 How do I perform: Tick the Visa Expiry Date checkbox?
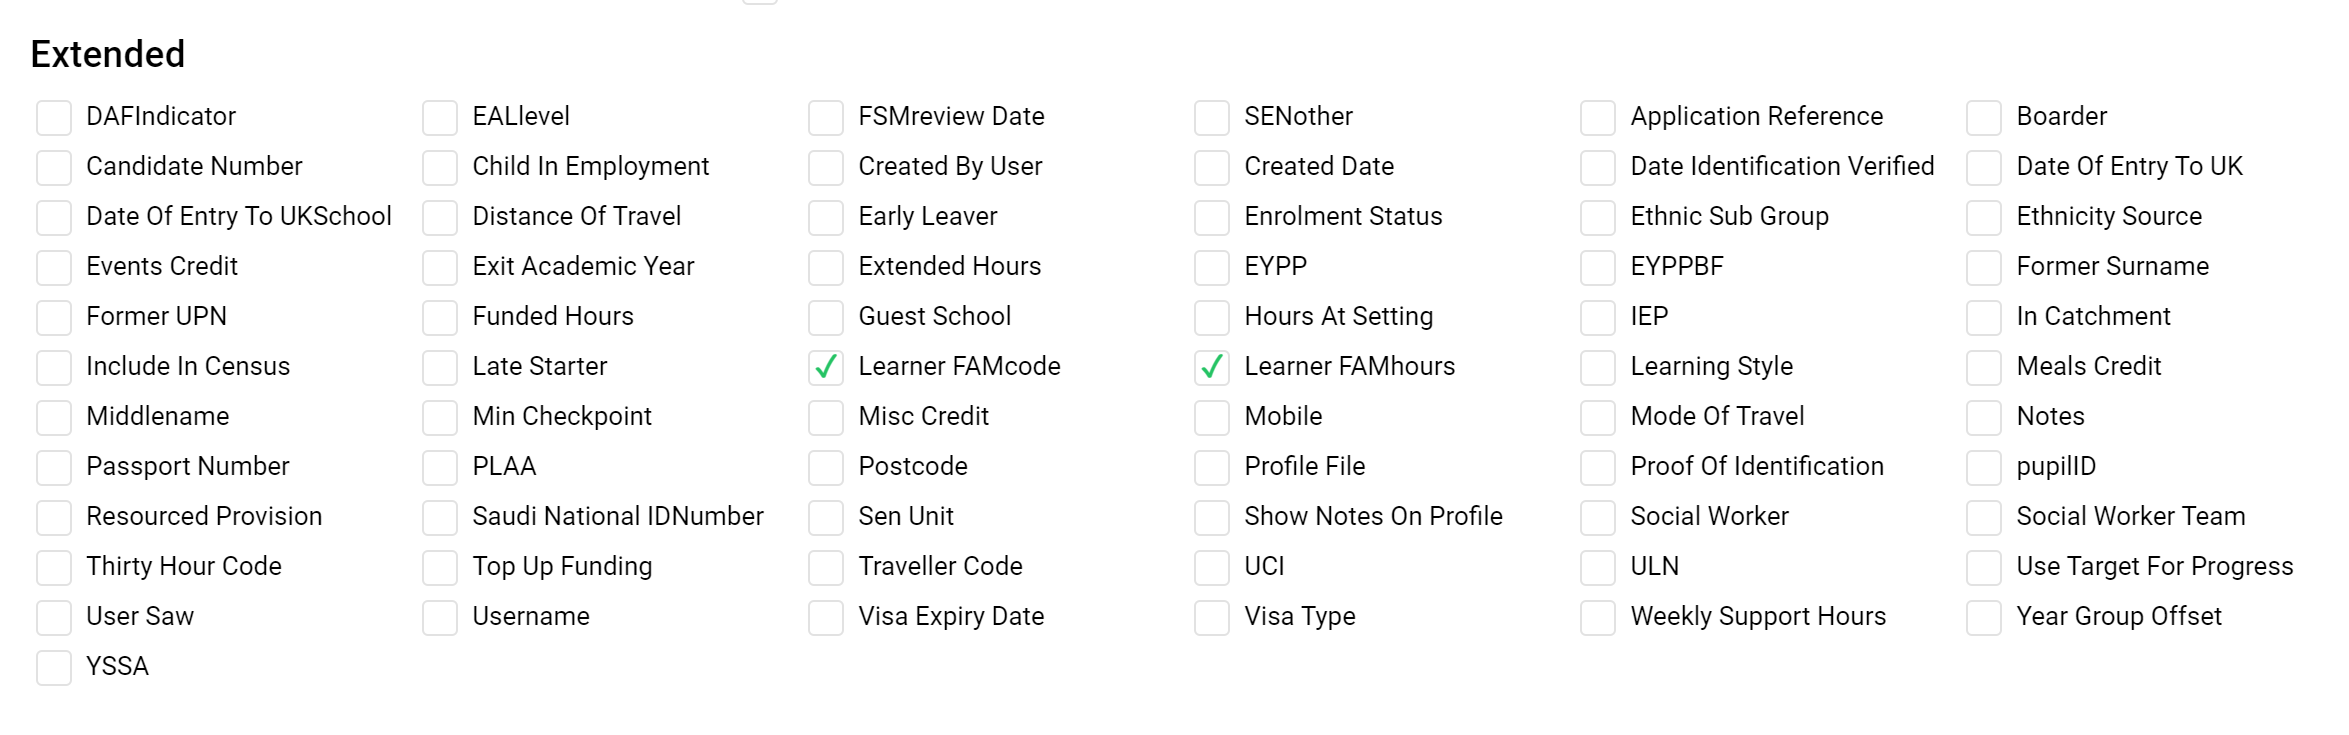click(x=826, y=618)
